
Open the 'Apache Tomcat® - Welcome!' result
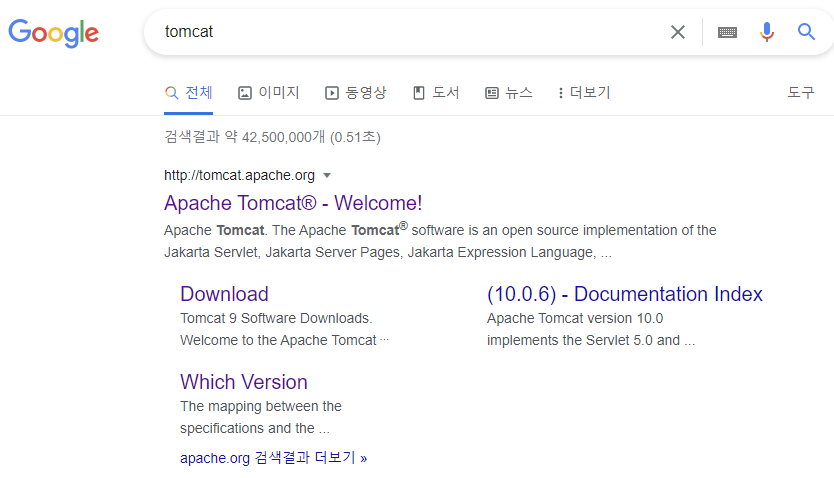tap(293, 203)
